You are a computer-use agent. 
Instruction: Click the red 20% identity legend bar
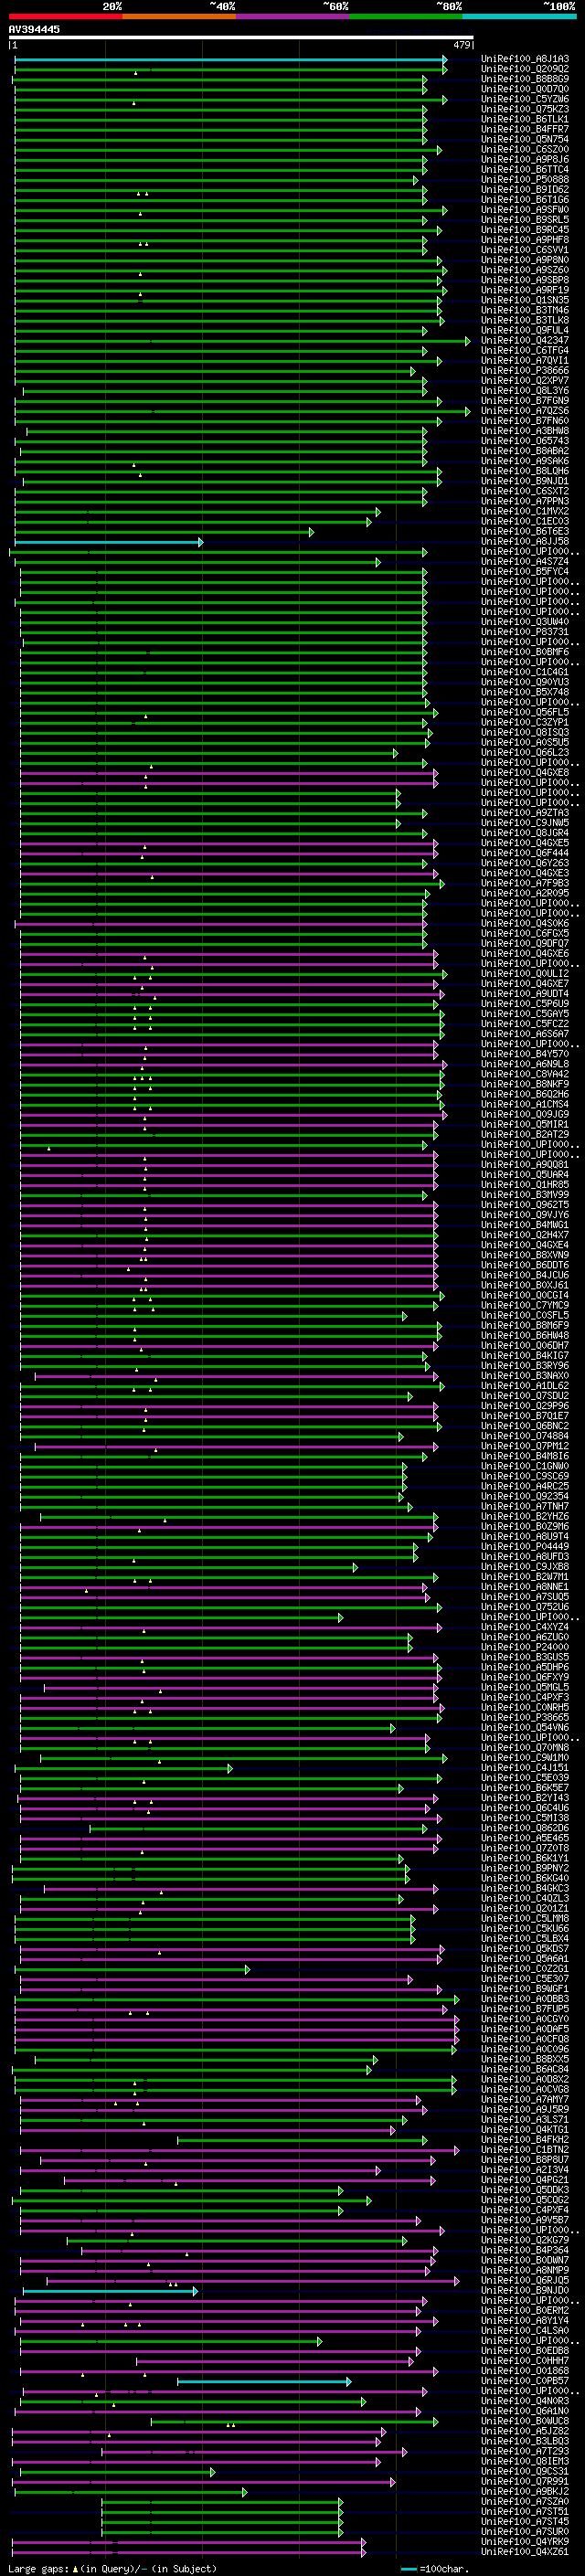[65, 16]
